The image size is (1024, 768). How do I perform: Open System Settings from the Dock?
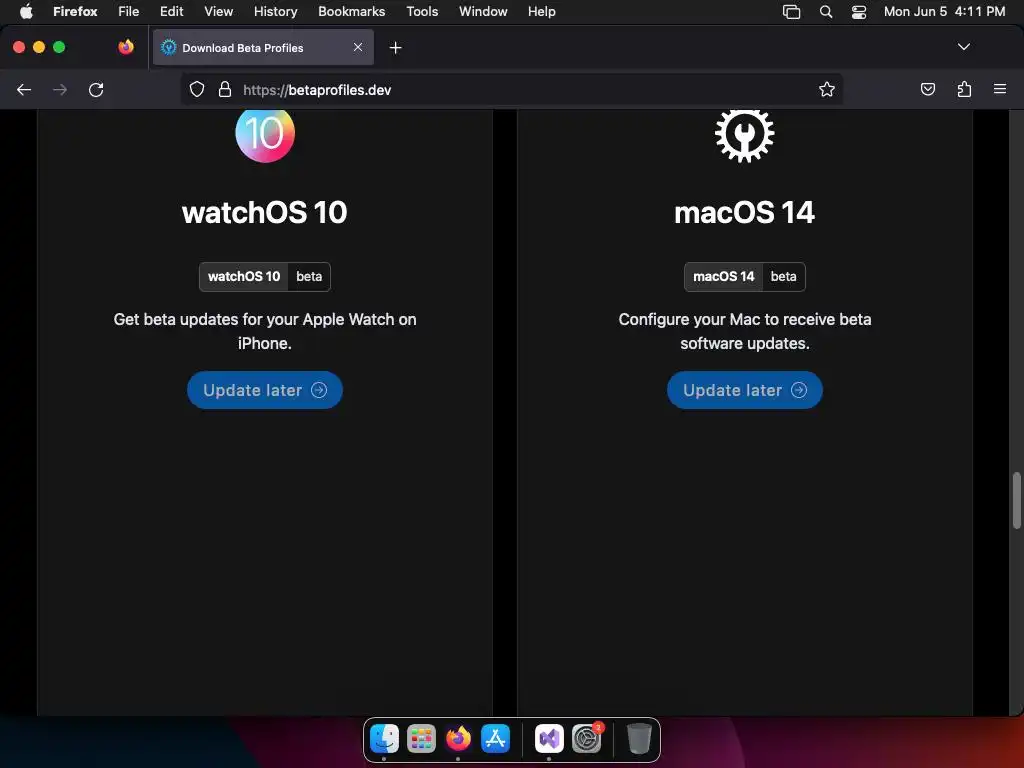(x=586, y=739)
